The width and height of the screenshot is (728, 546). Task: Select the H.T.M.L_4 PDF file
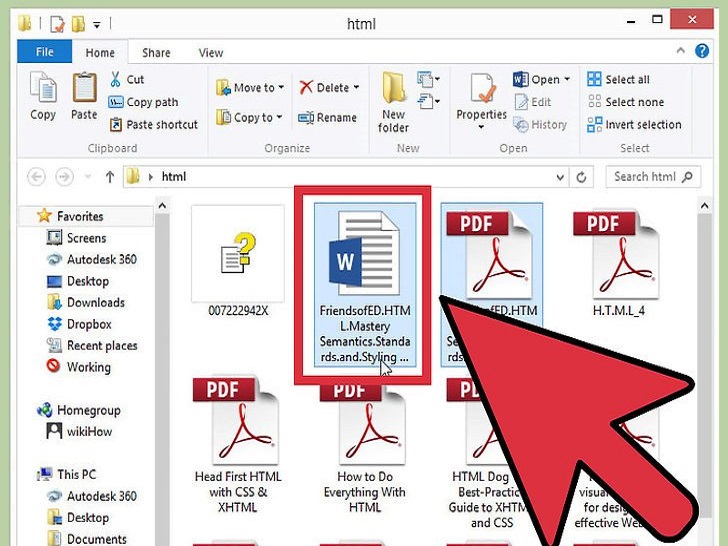click(x=618, y=262)
